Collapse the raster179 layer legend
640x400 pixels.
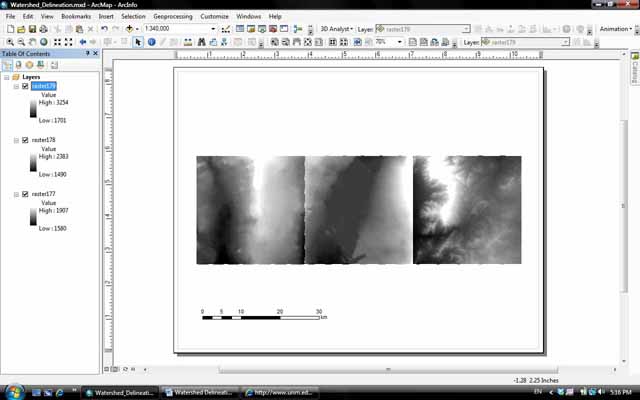coord(16,86)
